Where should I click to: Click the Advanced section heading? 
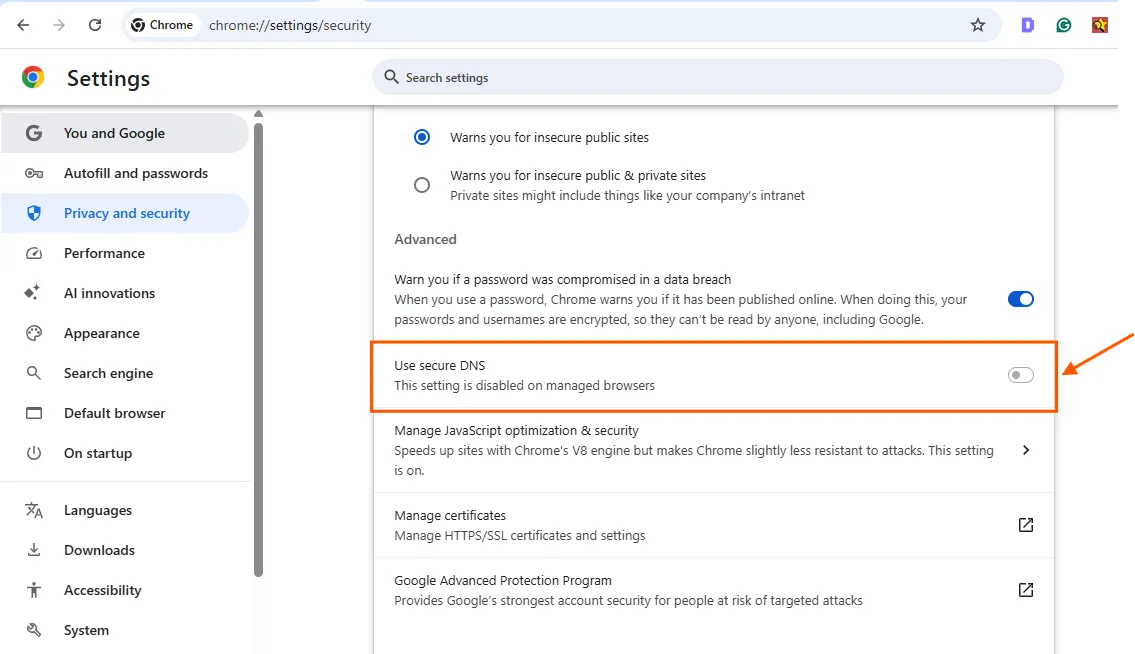coord(425,239)
